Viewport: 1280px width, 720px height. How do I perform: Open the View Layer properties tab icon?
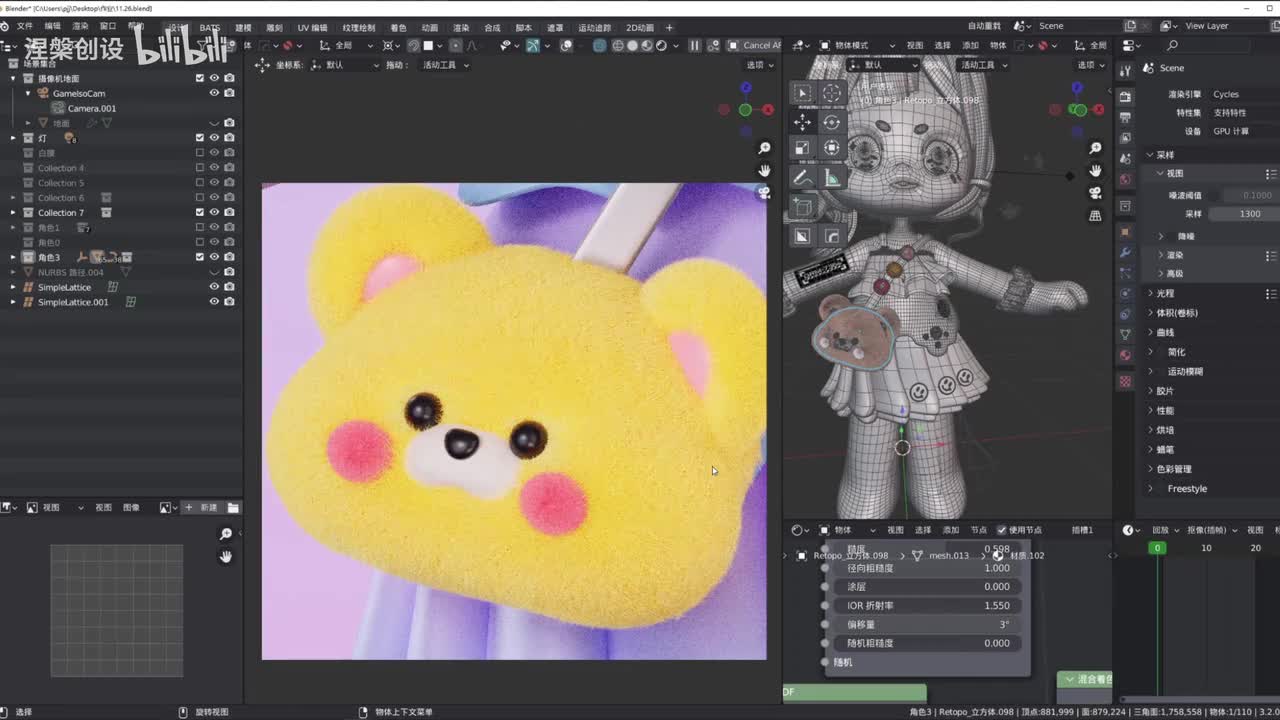pos(1125,138)
